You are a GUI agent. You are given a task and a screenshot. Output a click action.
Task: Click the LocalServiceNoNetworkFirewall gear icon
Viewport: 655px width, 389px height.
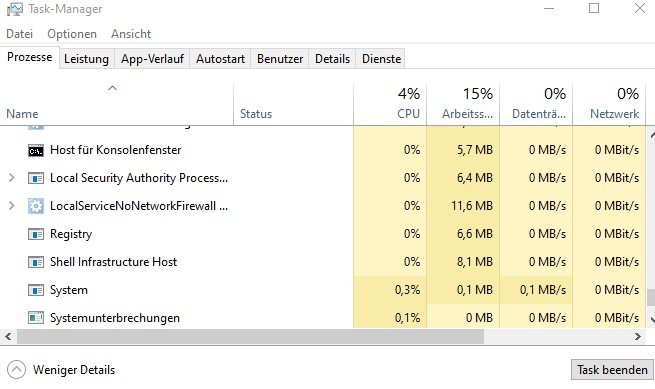(36, 206)
